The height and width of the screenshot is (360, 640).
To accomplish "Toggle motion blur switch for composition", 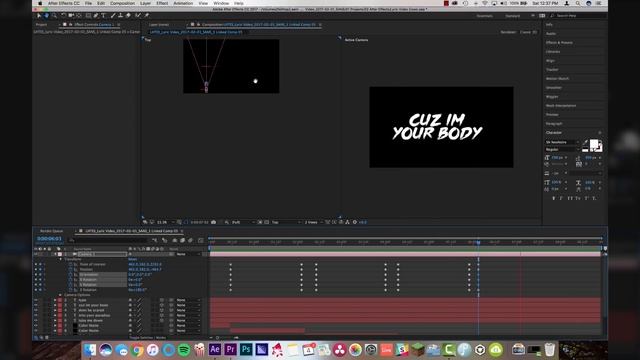I will pyautogui.click(x=190, y=240).
